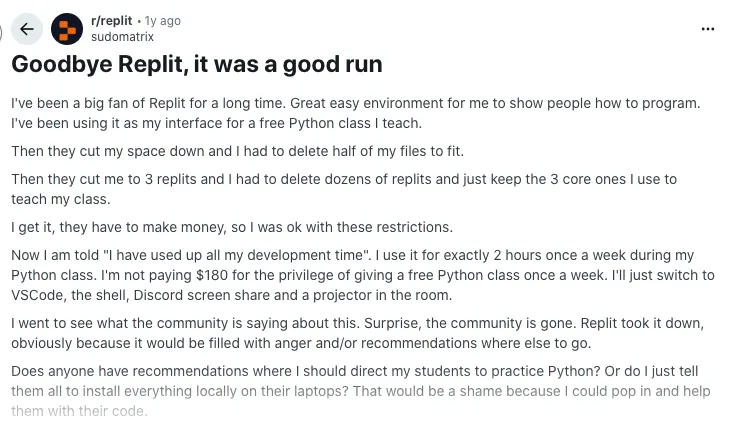Screen dimensions: 738x436
Task: Open sudomatrix's user profile
Action: (x=122, y=37)
